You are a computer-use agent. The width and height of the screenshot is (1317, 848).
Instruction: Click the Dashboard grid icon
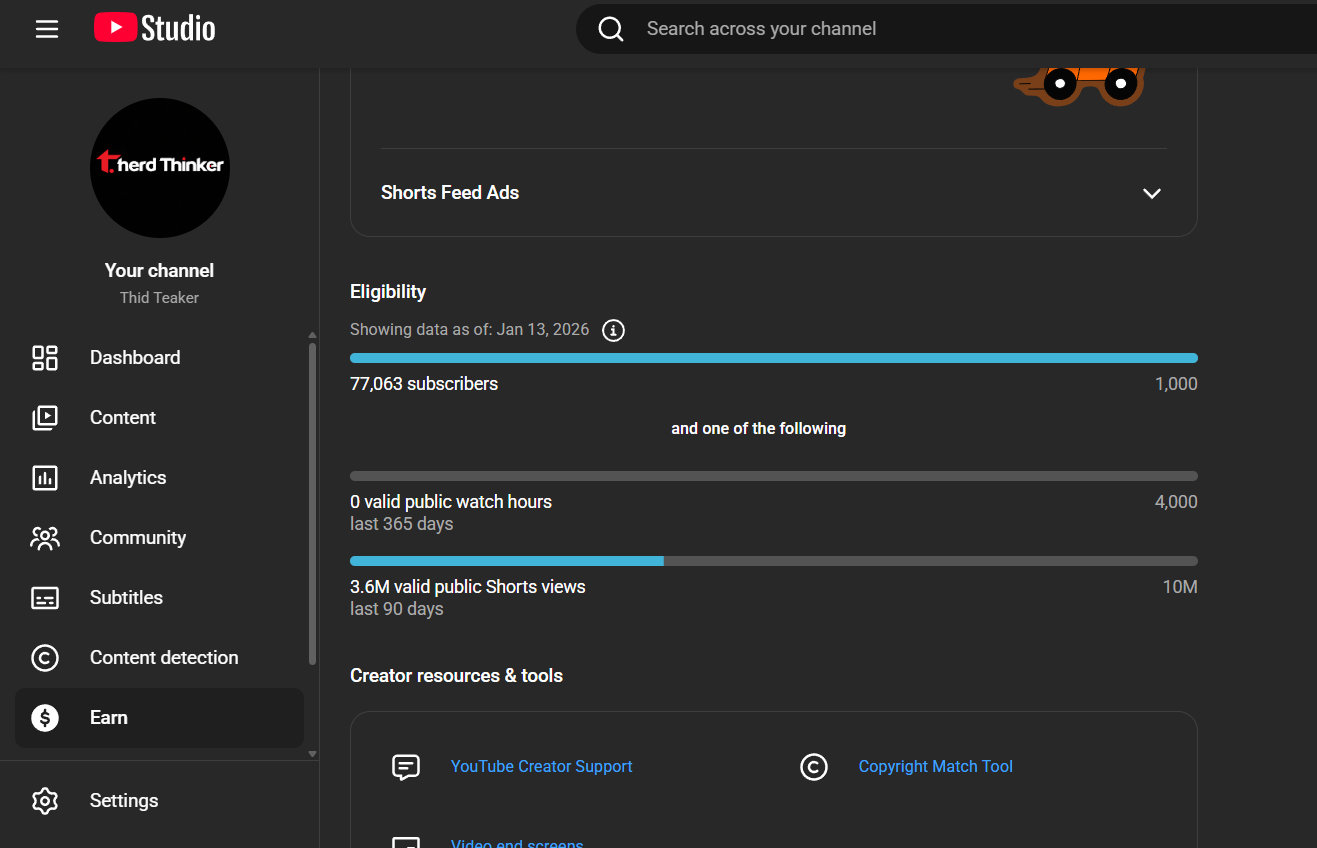coord(45,358)
